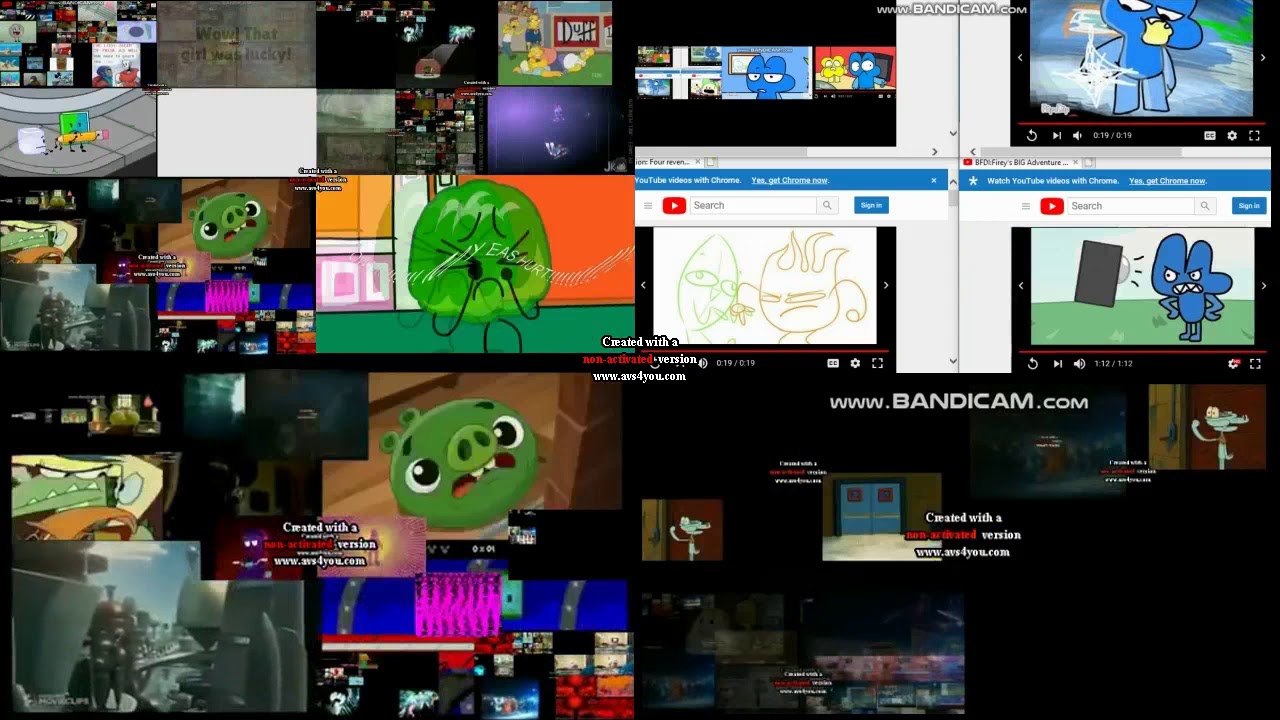
Task: Open YouTube guide menu in 'Four reven...' window
Action: (647, 205)
